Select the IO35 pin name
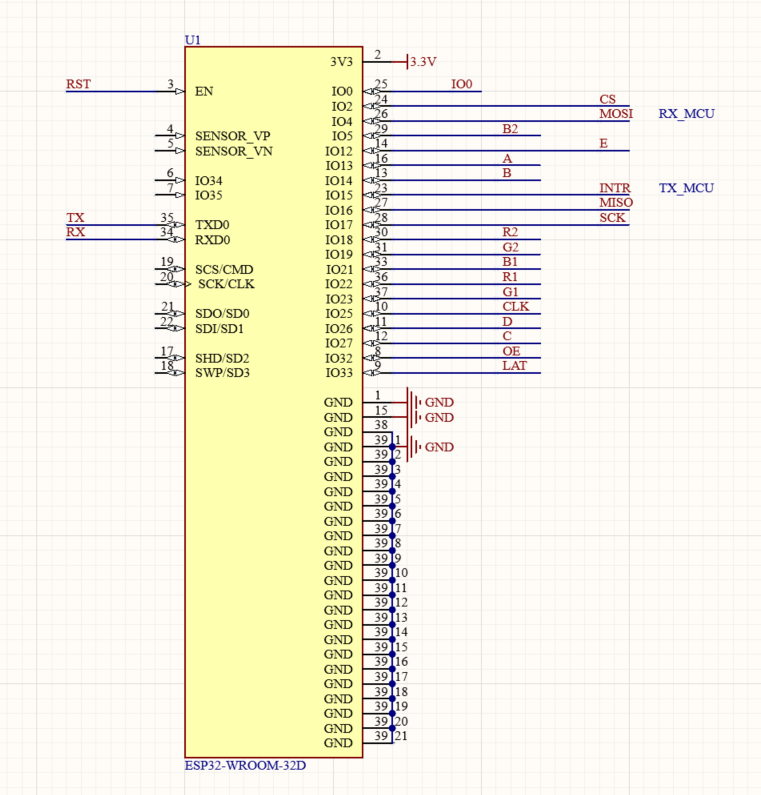Image resolution: width=761 pixels, height=795 pixels. (209, 195)
